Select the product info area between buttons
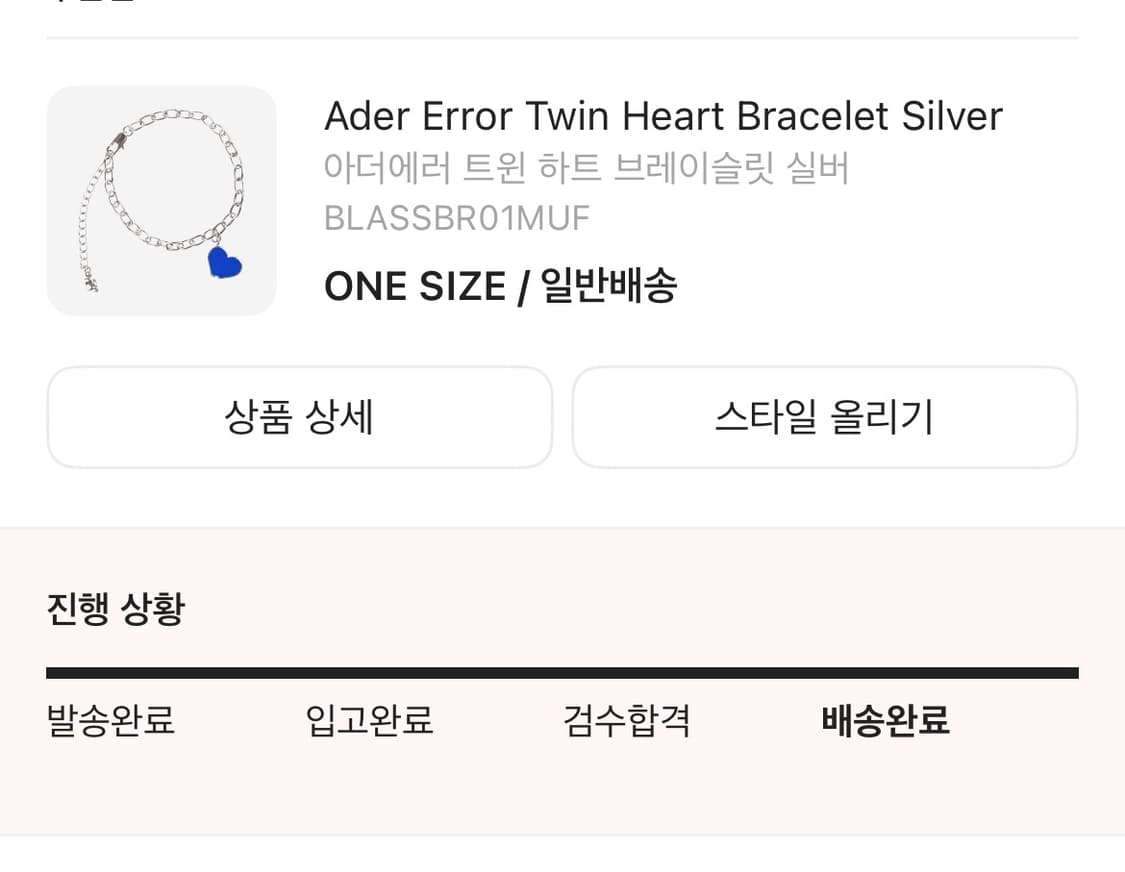Viewport: 1125px width, 872px height. click(x=562, y=340)
